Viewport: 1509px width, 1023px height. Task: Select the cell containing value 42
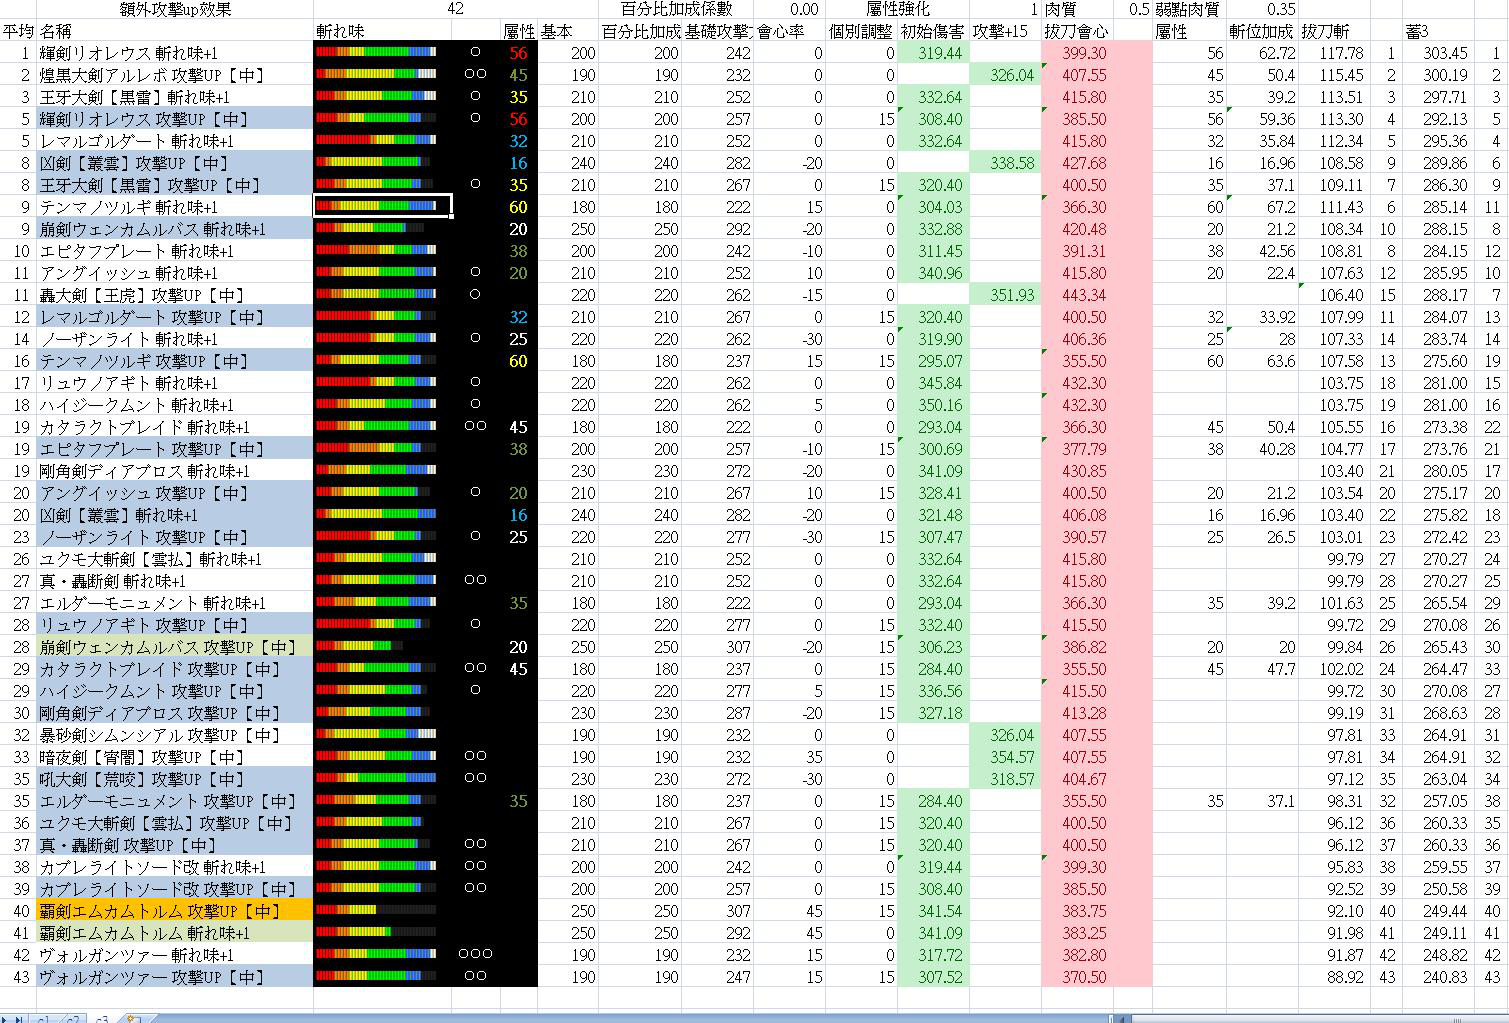pos(456,9)
